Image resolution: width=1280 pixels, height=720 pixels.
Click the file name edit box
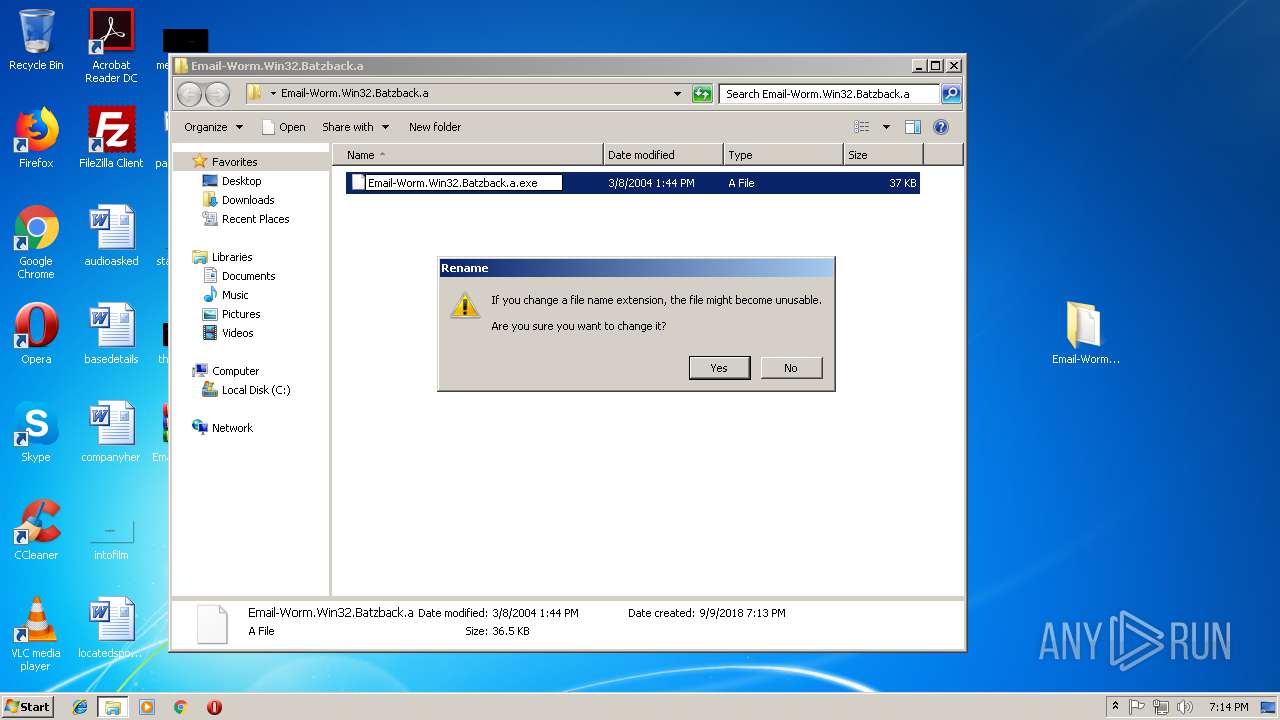[x=464, y=183]
